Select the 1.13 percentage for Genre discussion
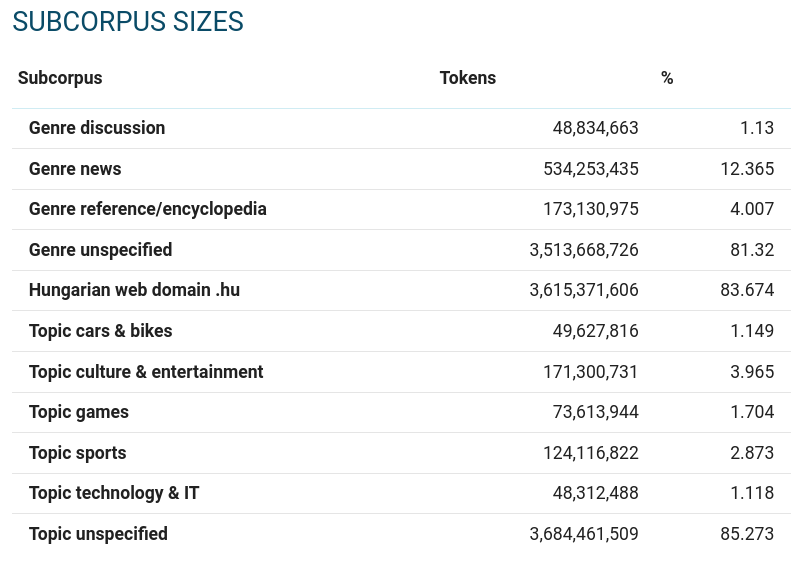This screenshot has height=575, width=795. click(757, 128)
